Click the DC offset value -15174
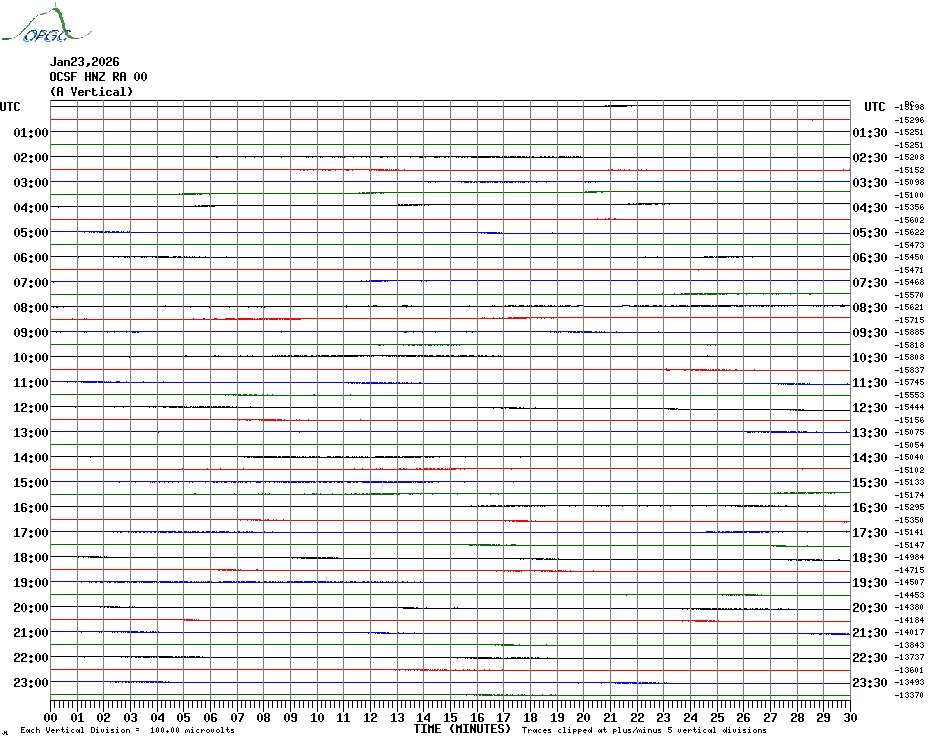The width and height of the screenshot is (930, 744). (x=909, y=495)
